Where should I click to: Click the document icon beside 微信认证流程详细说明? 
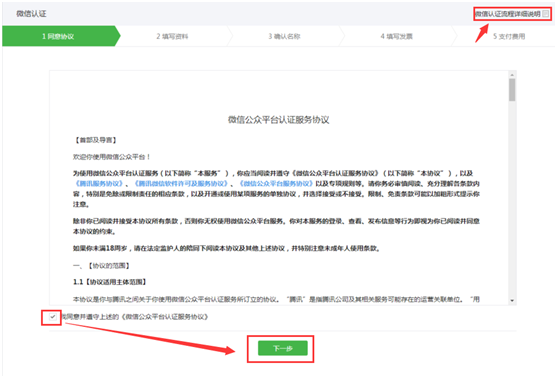pyautogui.click(x=546, y=14)
